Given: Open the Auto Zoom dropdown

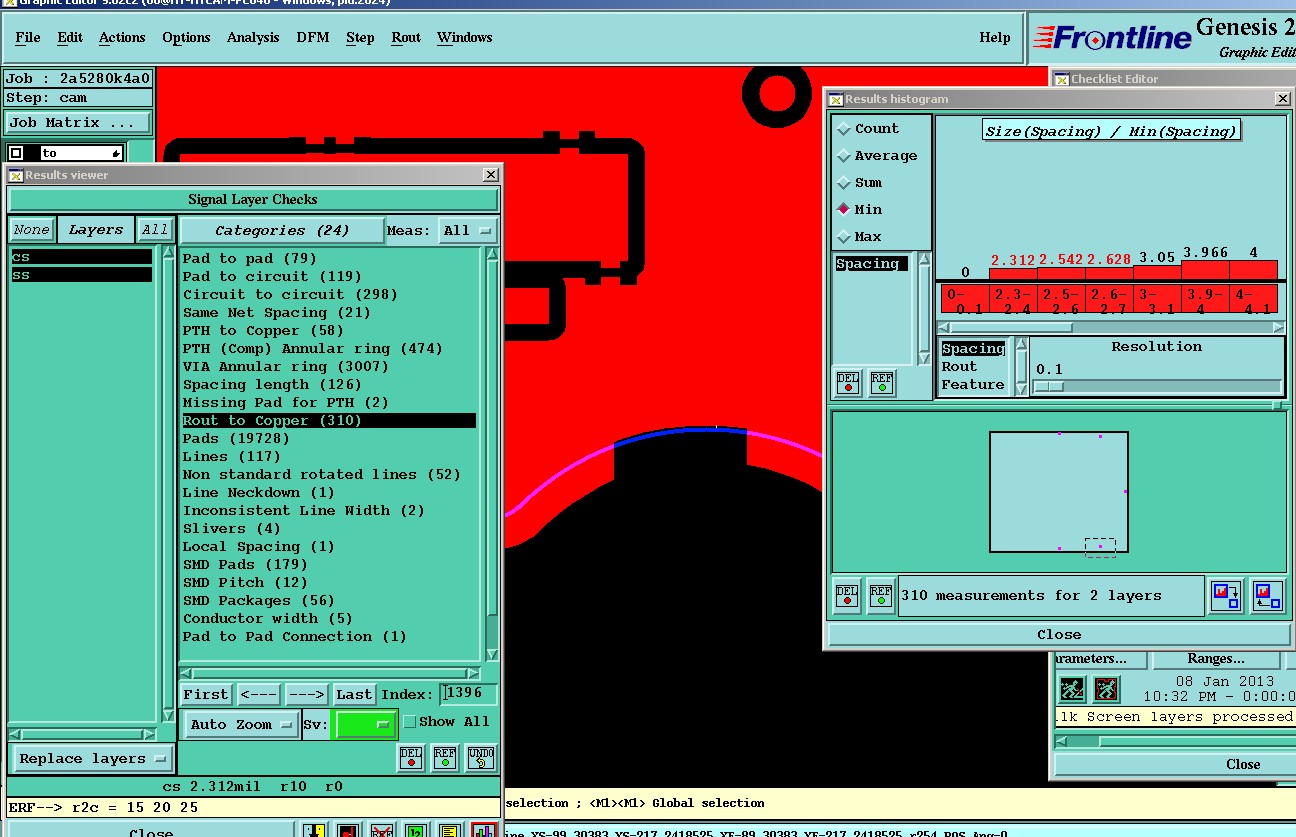Looking at the screenshot, I should click(242, 724).
